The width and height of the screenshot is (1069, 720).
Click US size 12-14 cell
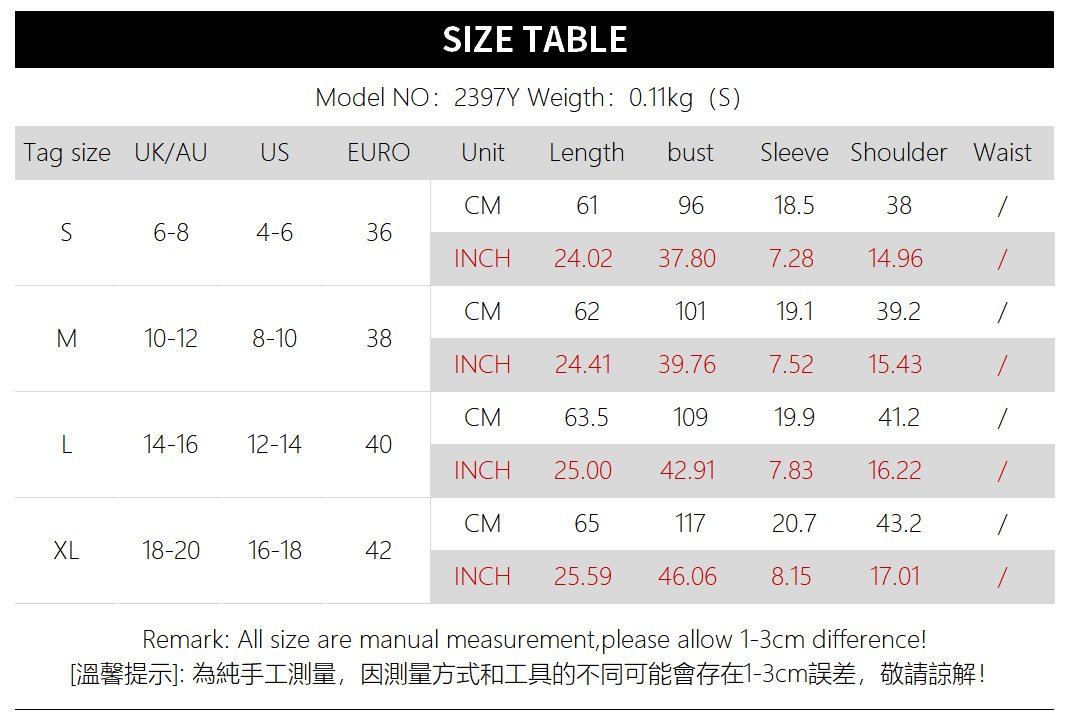[274, 445]
